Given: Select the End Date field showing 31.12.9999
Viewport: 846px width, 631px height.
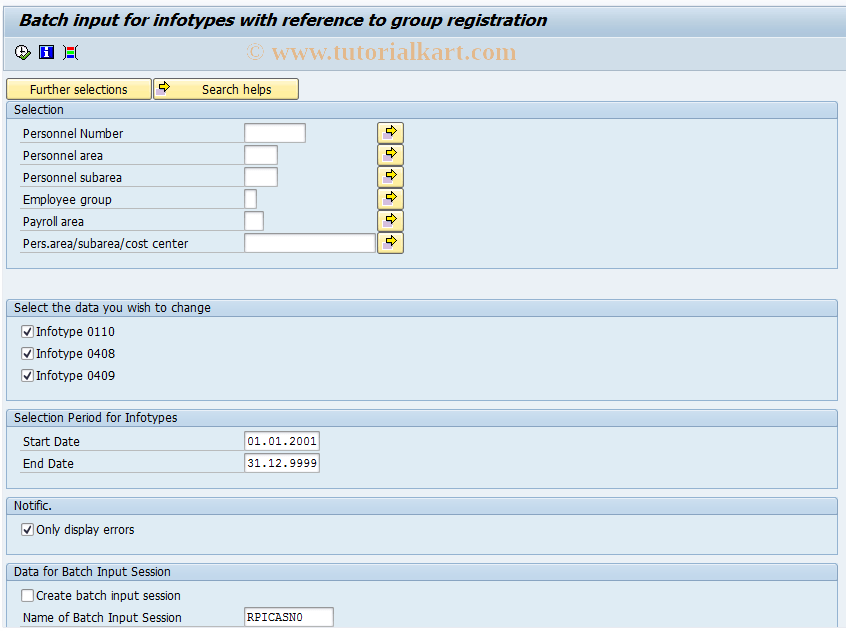Looking at the screenshot, I should click(x=282, y=462).
